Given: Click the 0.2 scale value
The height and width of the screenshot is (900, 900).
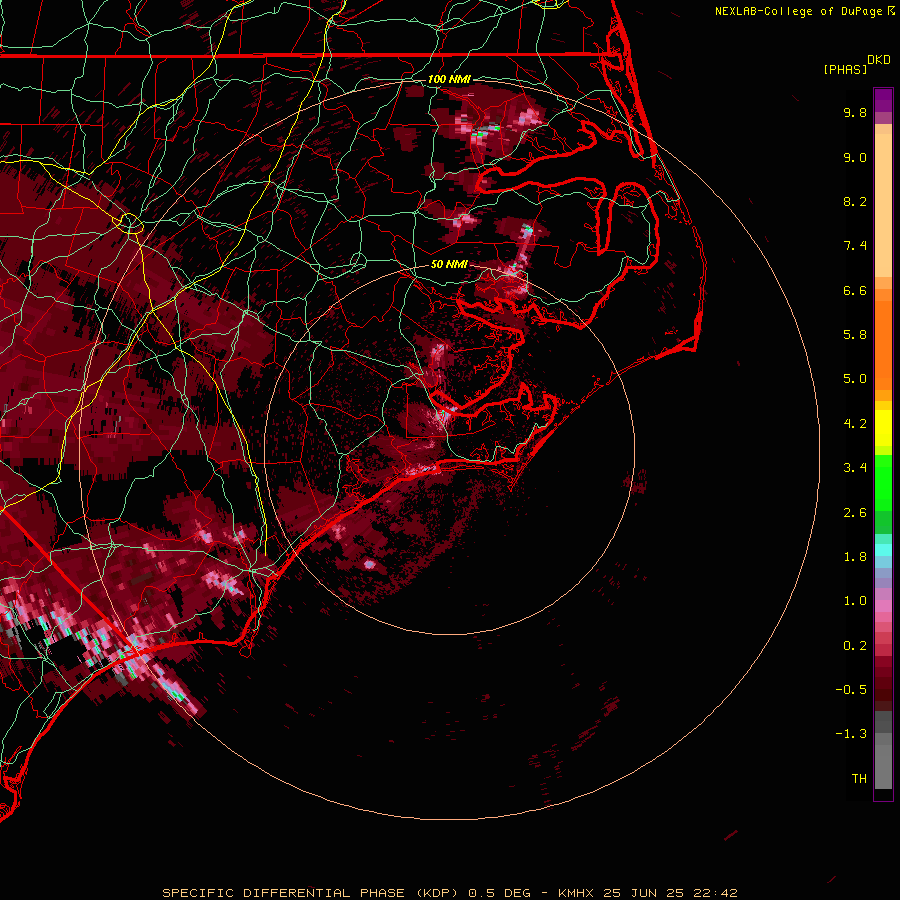Looking at the screenshot, I should [855, 646].
